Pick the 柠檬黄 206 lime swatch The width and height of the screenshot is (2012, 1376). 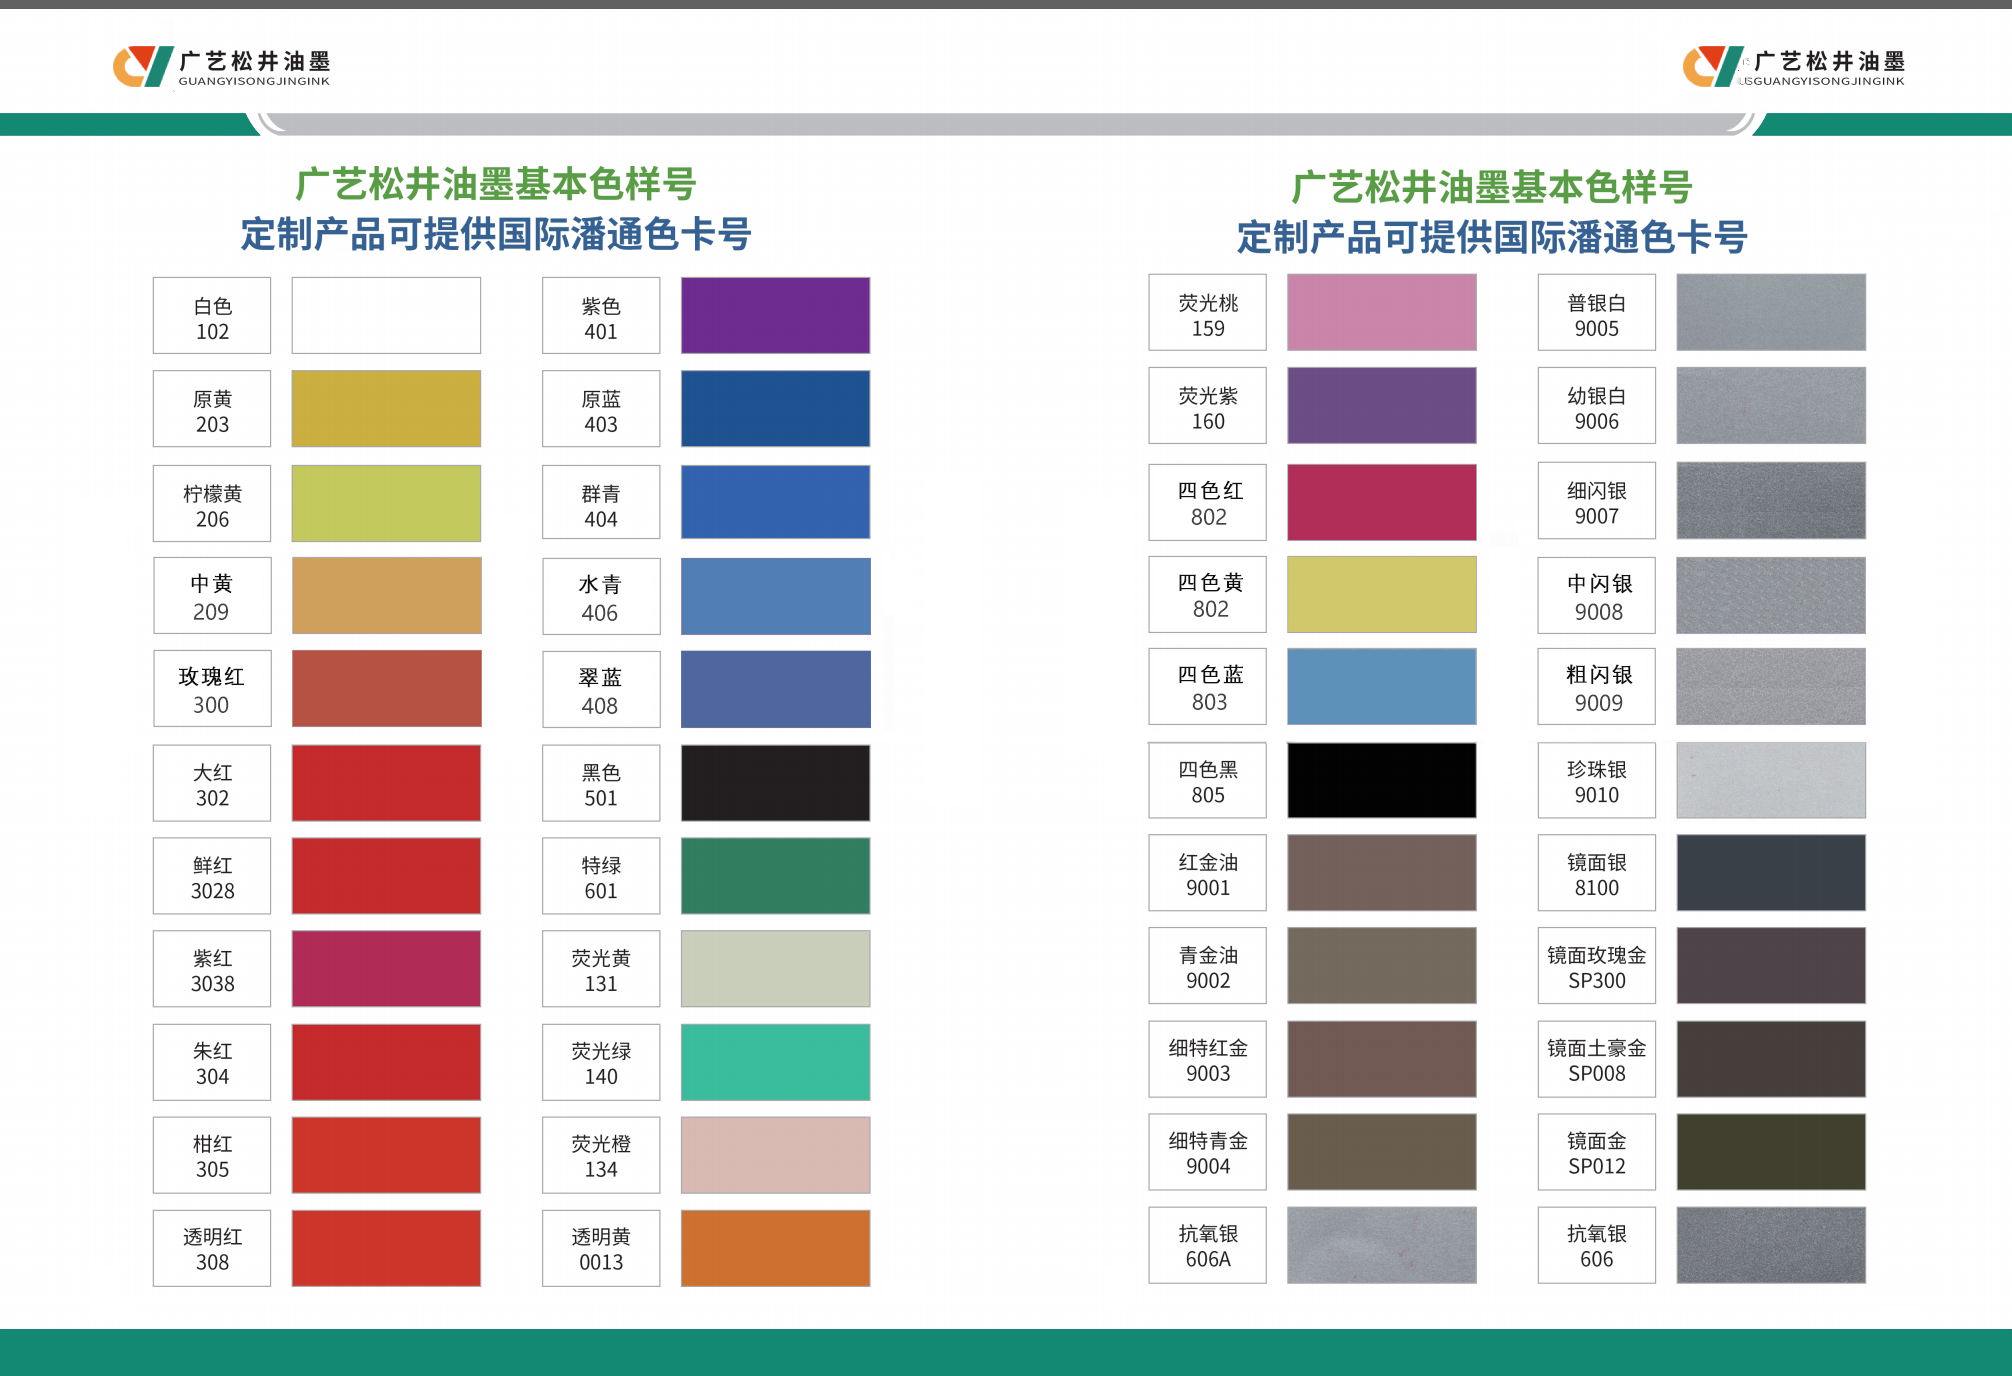click(386, 503)
